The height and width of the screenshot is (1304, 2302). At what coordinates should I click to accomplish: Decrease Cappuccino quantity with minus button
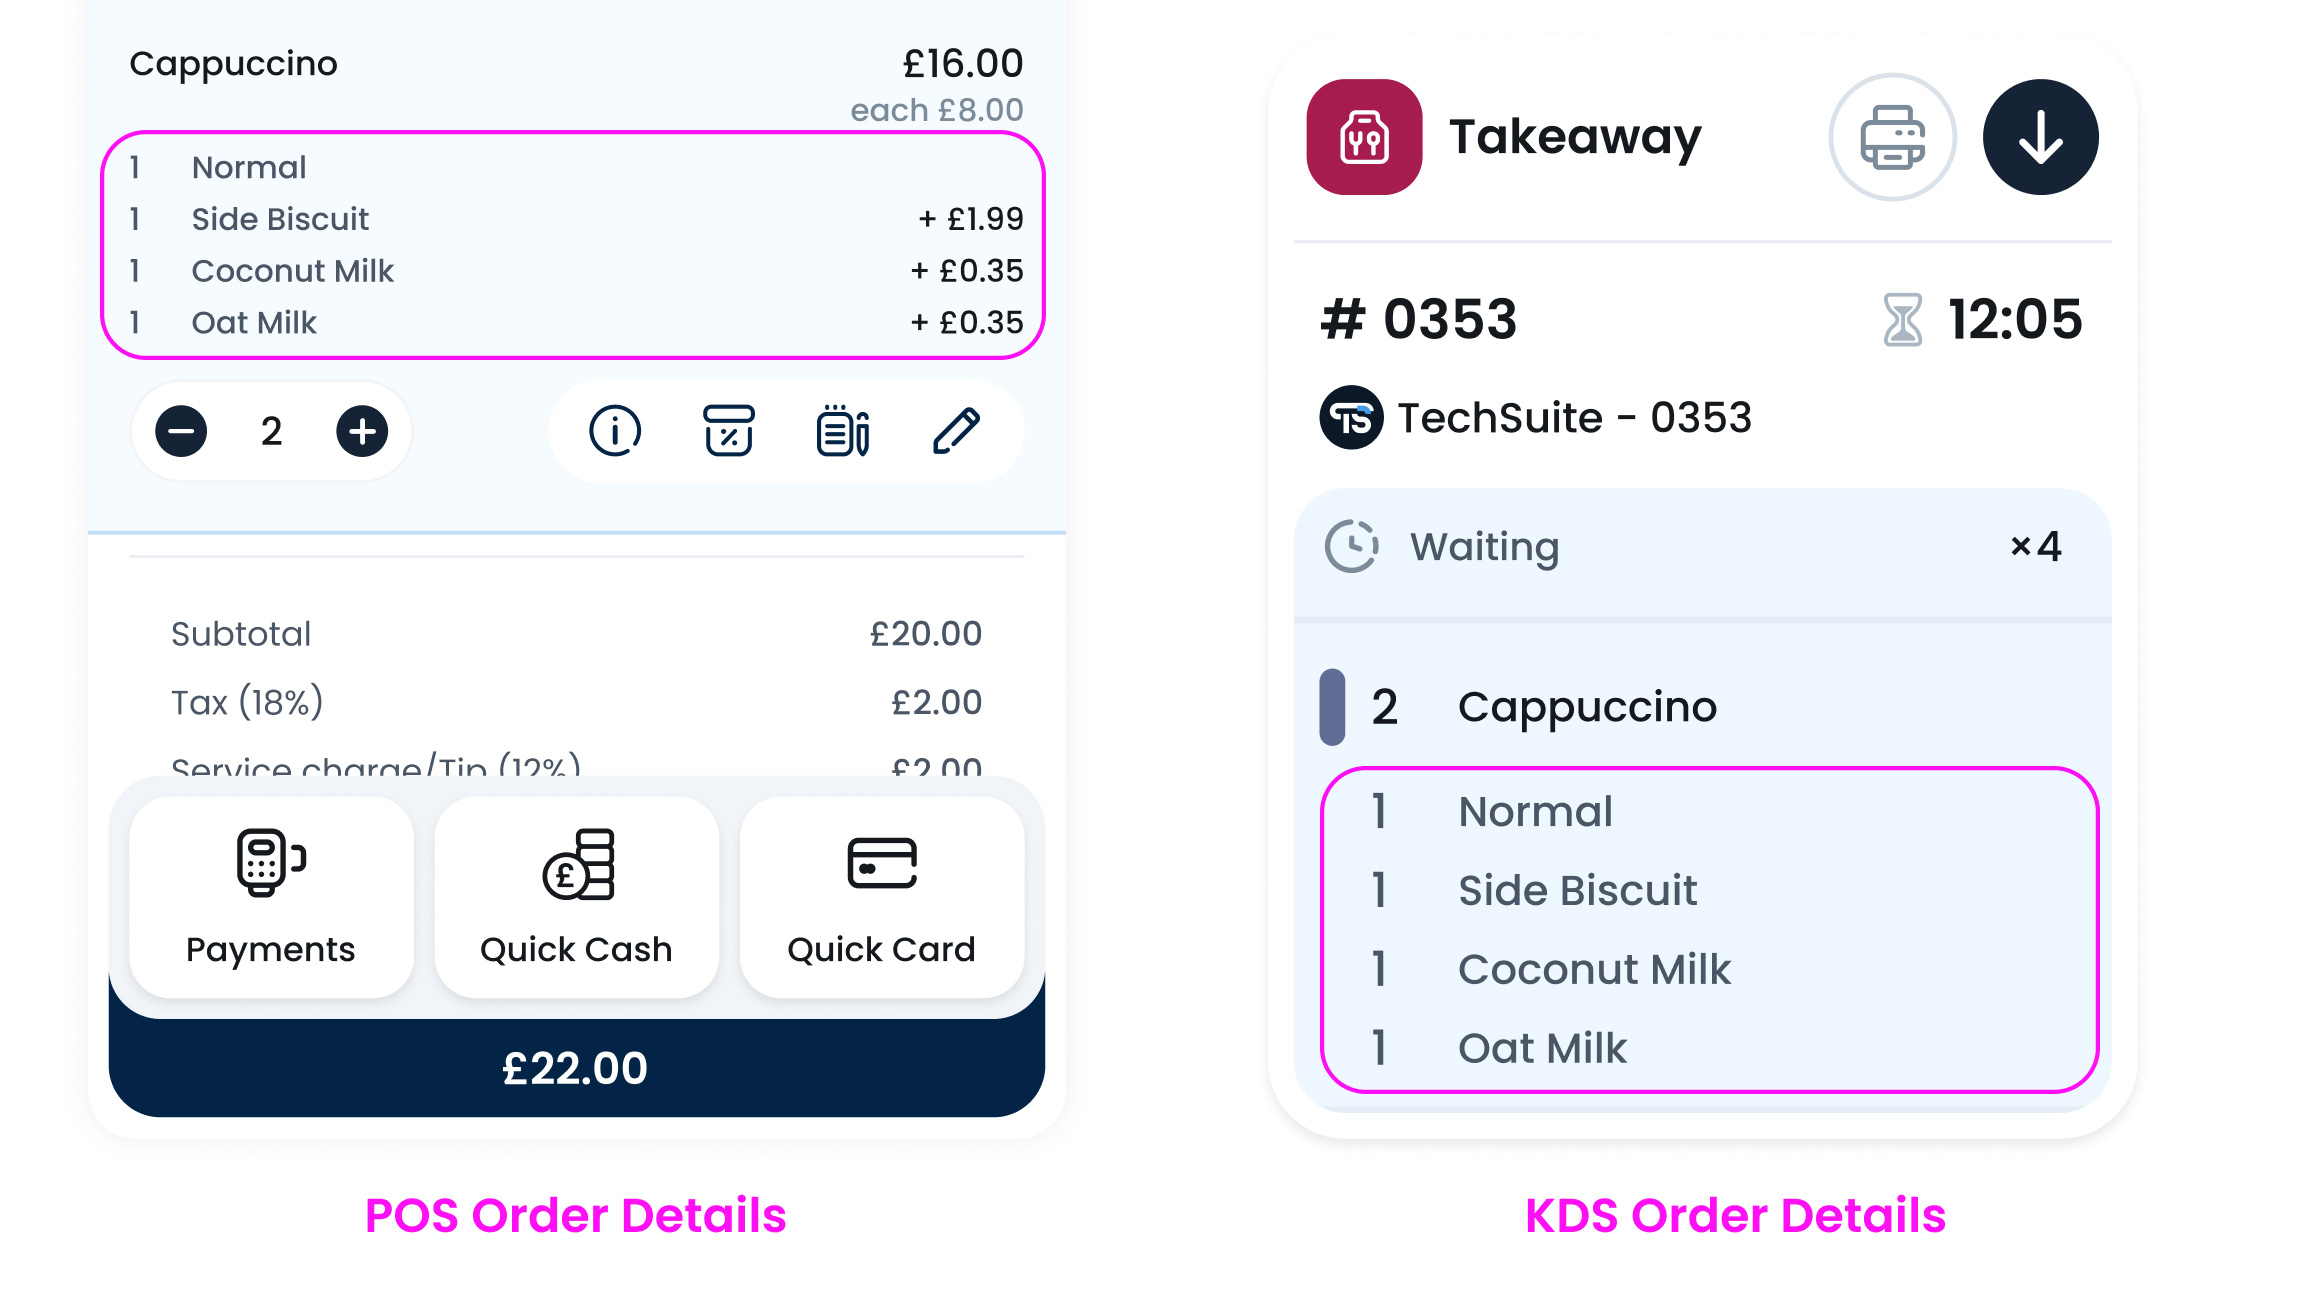[181, 432]
